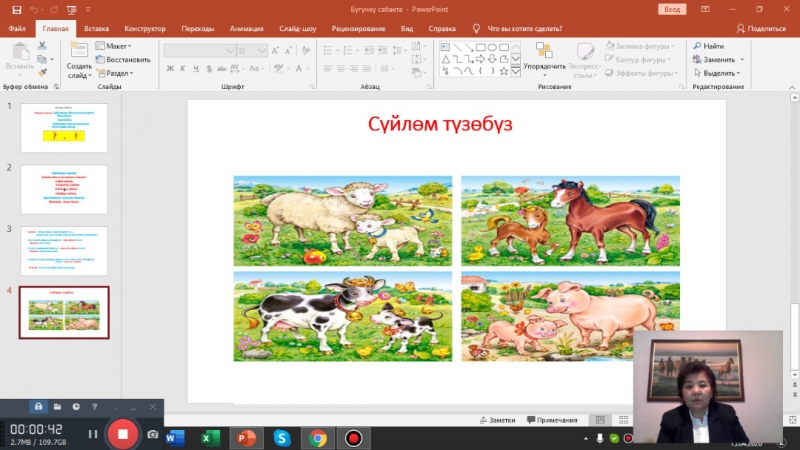Toggle the recorder lock icon

(x=38, y=407)
